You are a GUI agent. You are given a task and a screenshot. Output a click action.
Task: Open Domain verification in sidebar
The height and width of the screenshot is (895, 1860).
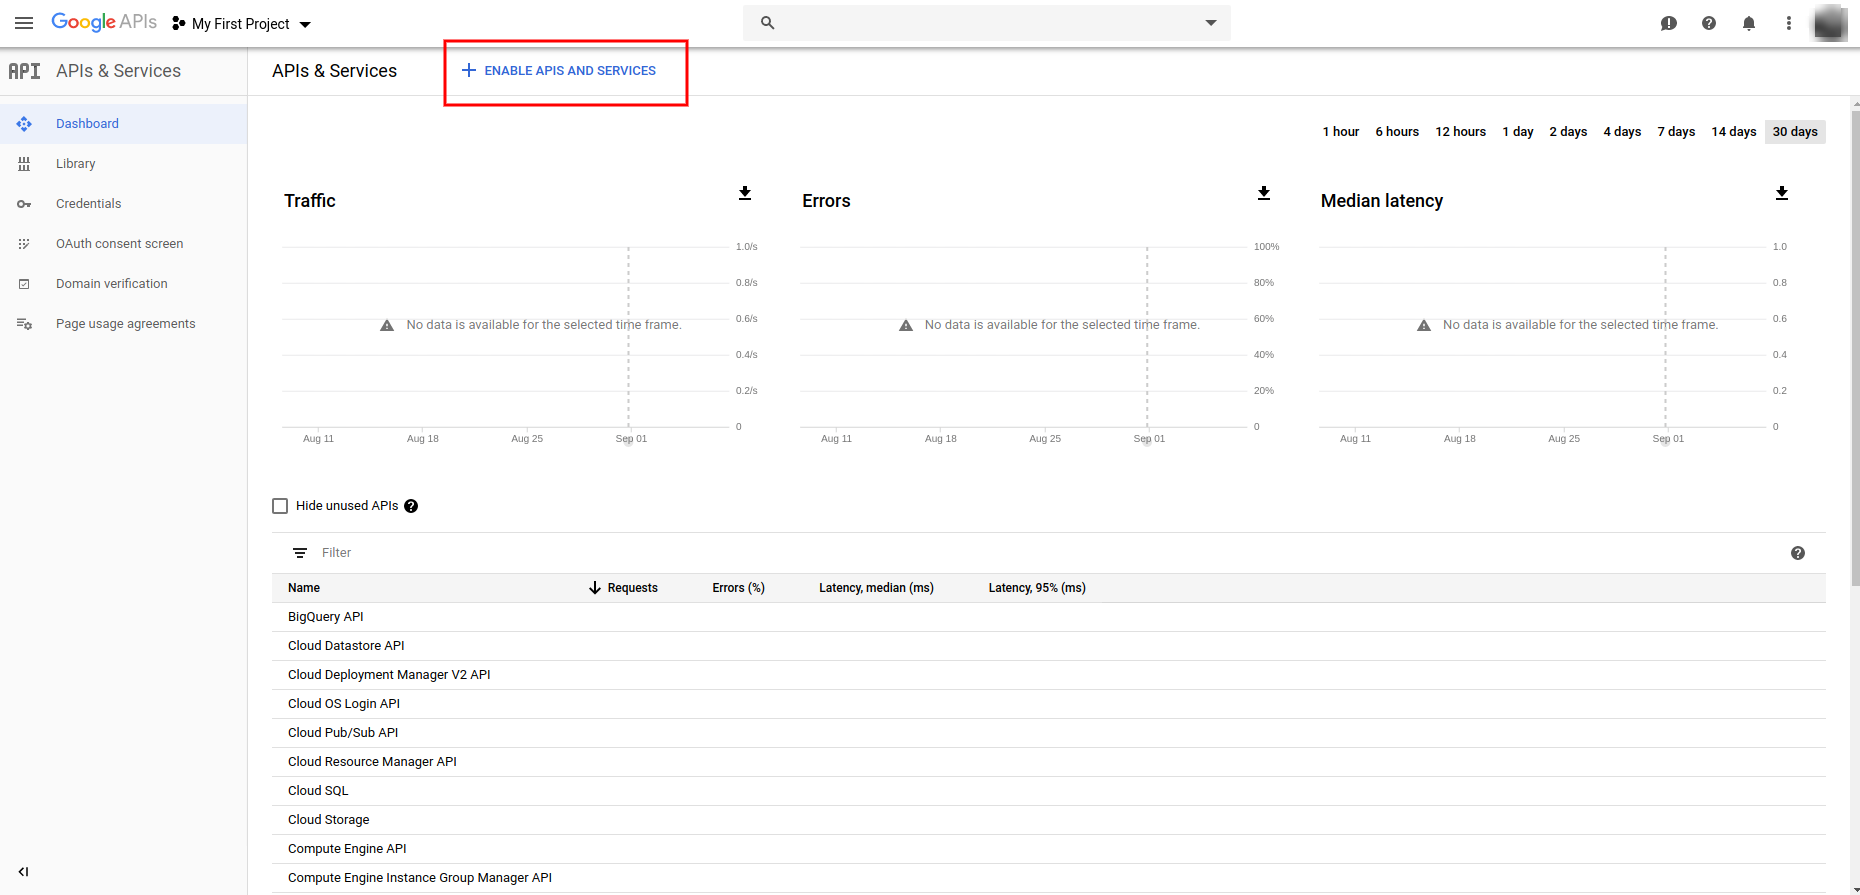(x=123, y=284)
